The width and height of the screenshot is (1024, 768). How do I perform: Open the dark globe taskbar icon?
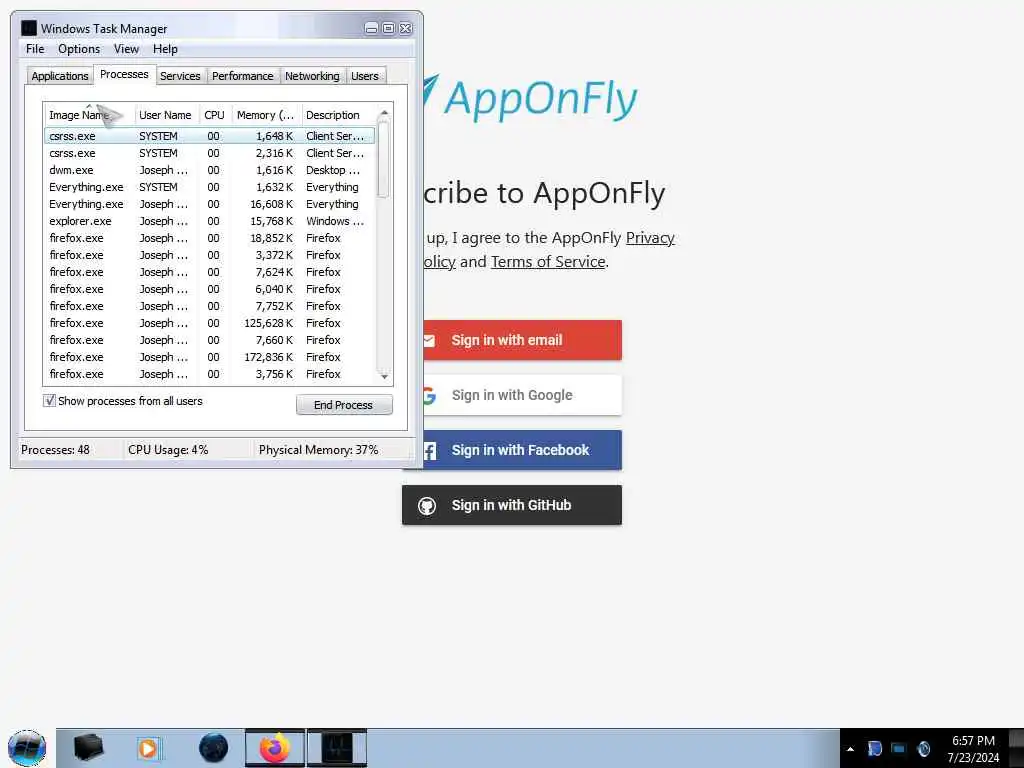coord(214,748)
